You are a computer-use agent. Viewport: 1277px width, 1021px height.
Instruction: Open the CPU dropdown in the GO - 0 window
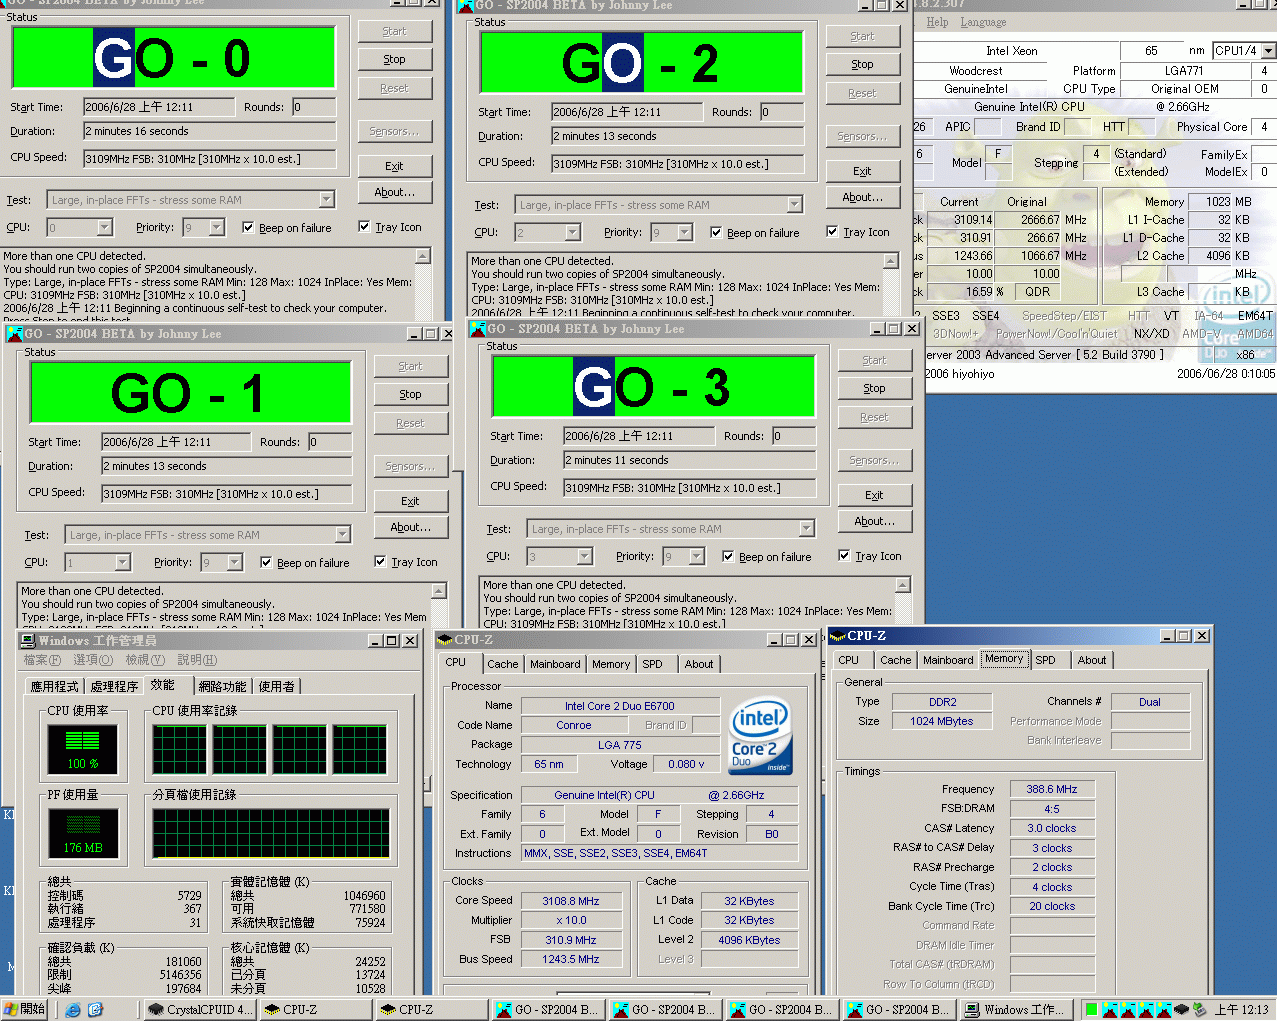click(x=104, y=228)
